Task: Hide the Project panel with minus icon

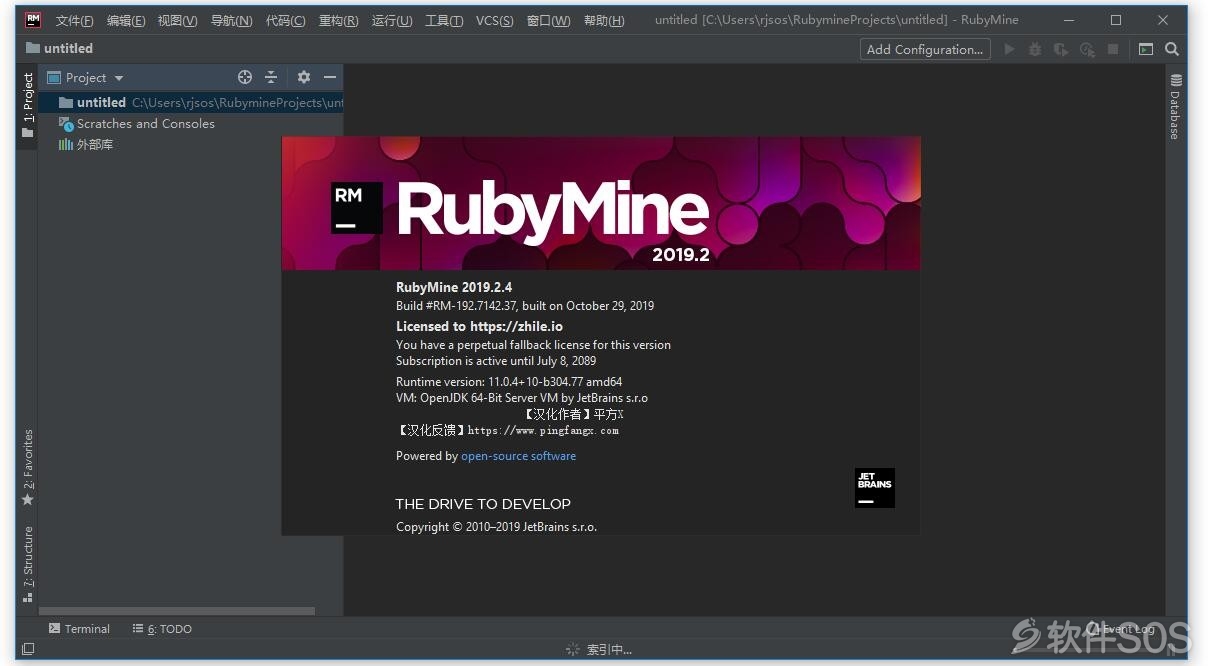Action: tap(329, 77)
